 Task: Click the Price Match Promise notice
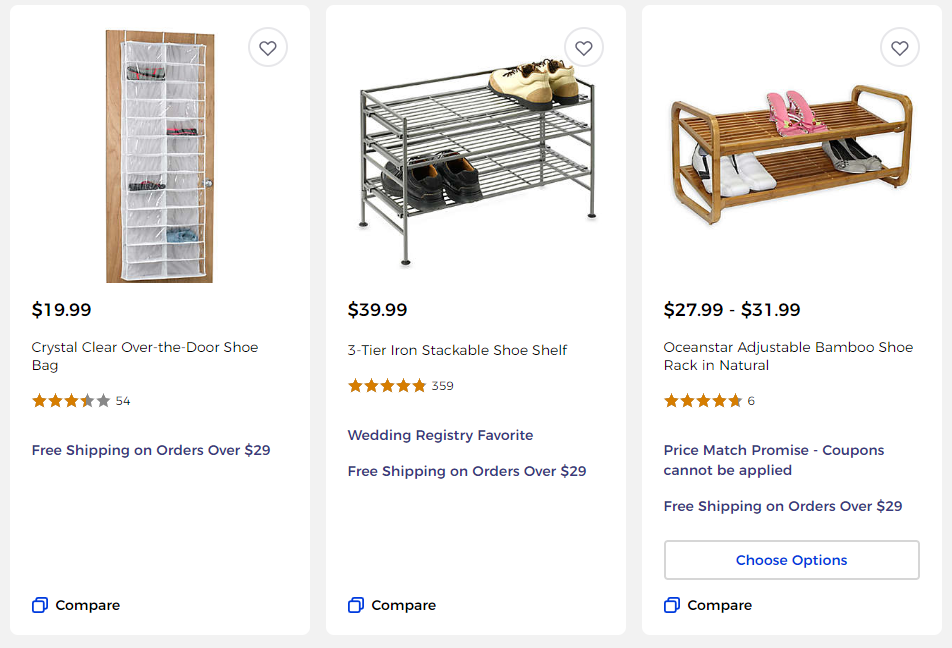[774, 460]
